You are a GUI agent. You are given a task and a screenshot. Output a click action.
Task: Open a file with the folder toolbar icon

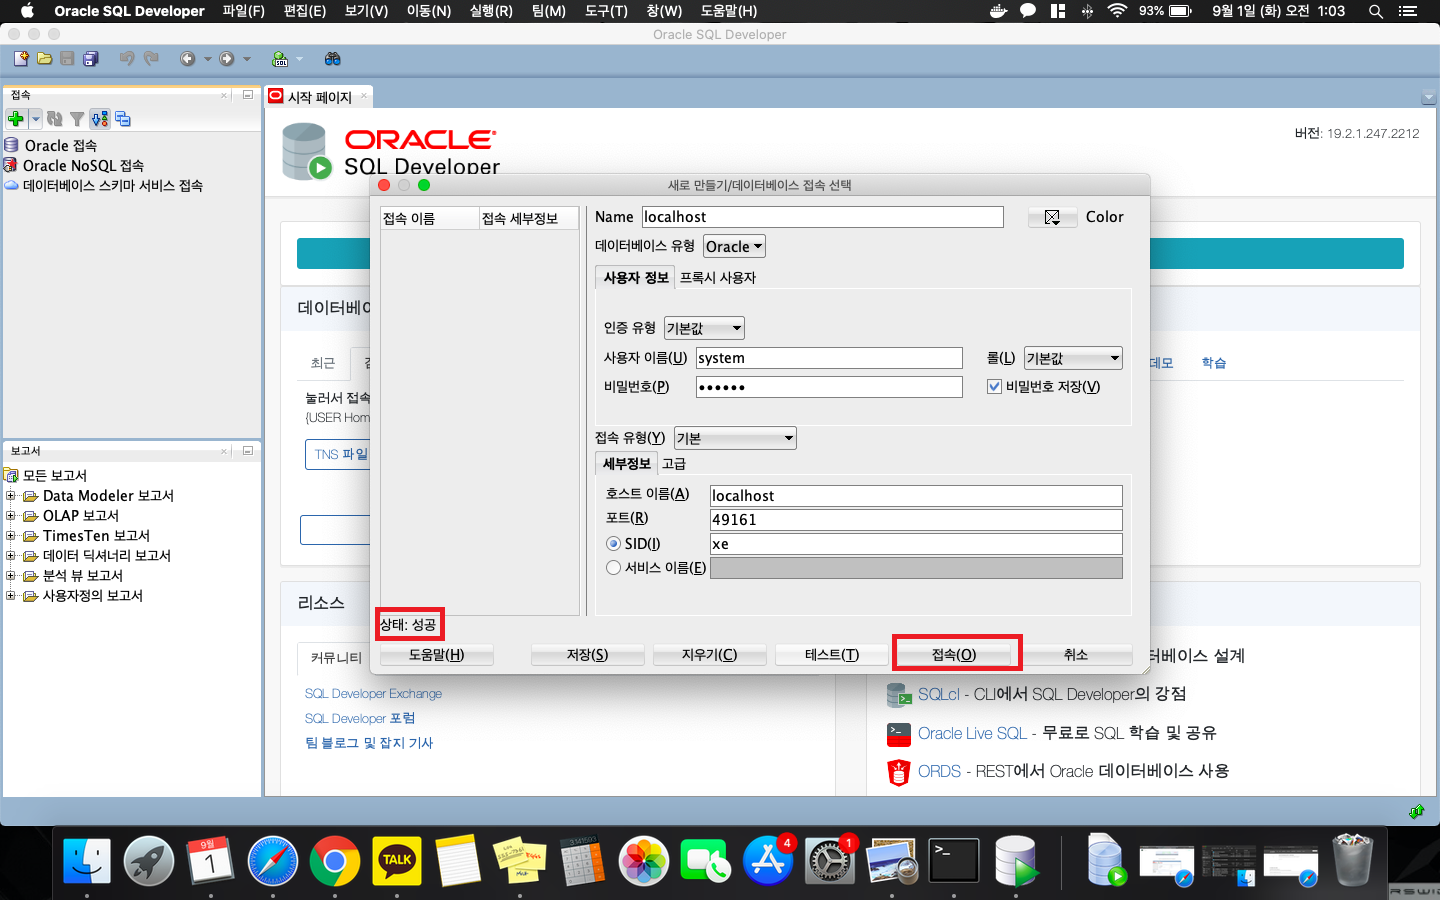[44, 59]
